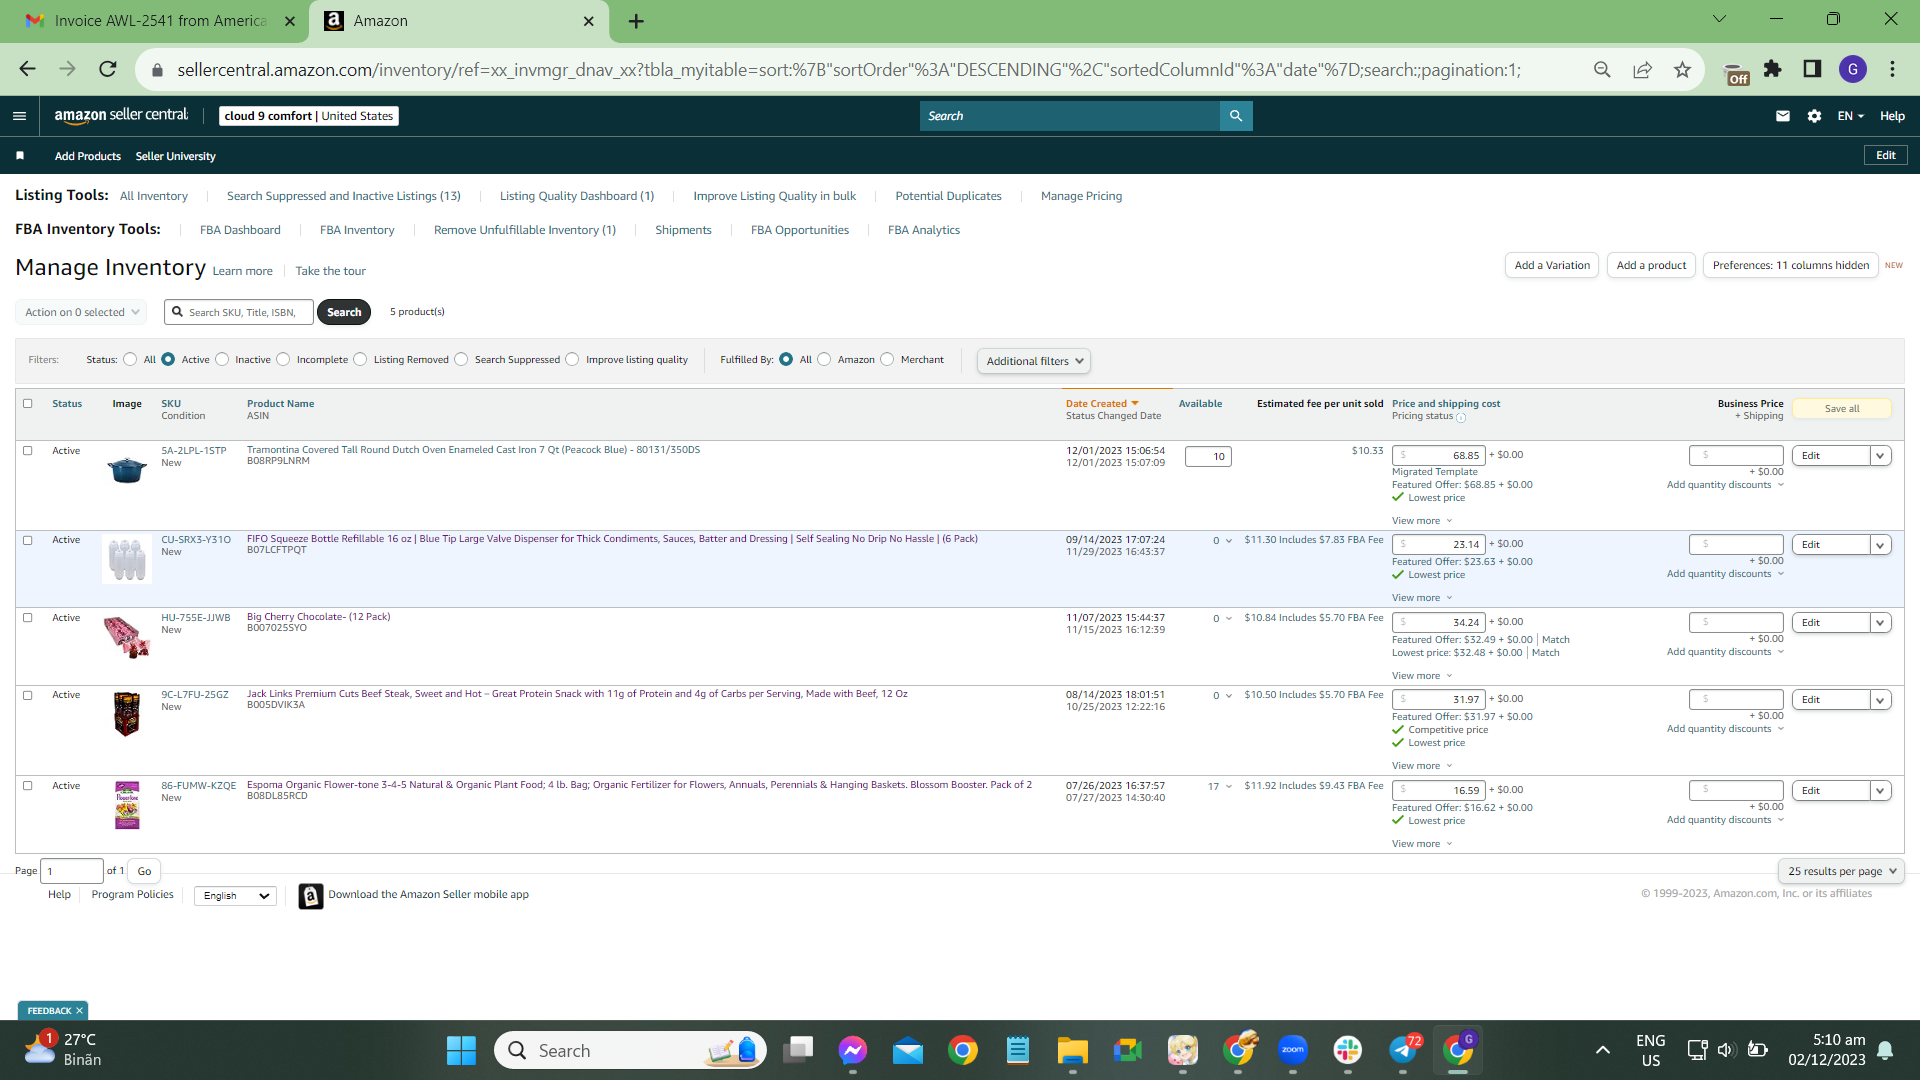Click the share page icon

coord(1642,69)
